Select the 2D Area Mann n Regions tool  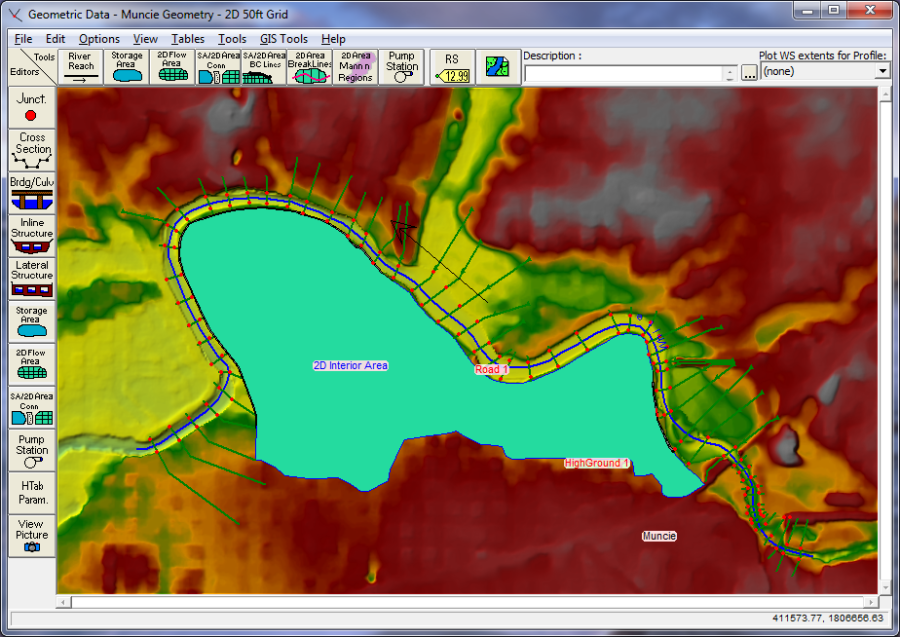pos(355,67)
